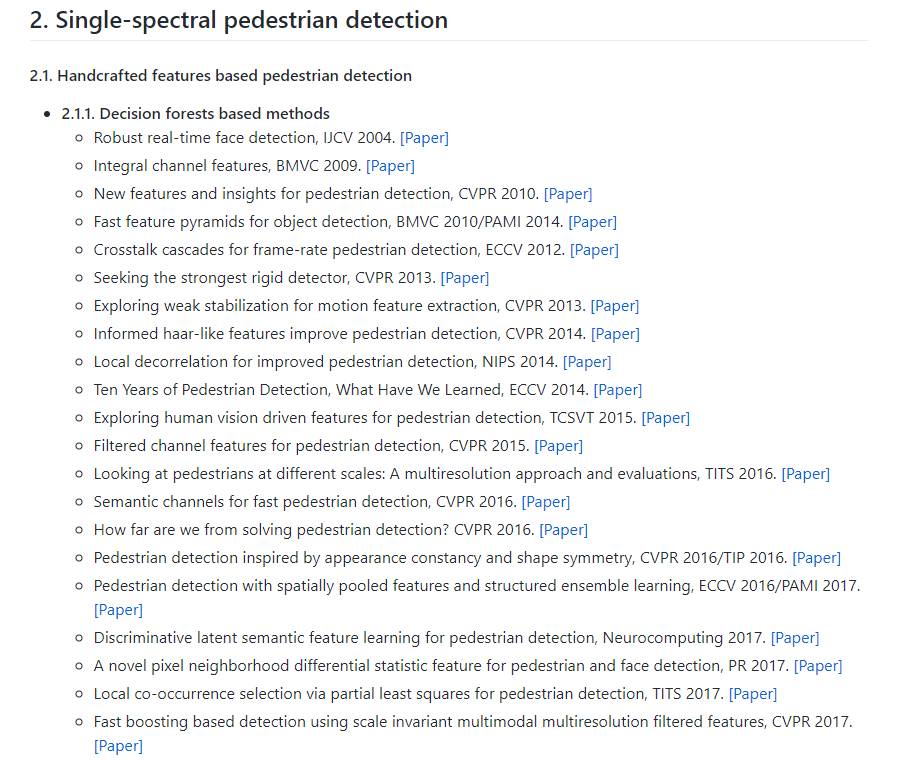Open Paper link for Semantic channels entry

click(546, 502)
